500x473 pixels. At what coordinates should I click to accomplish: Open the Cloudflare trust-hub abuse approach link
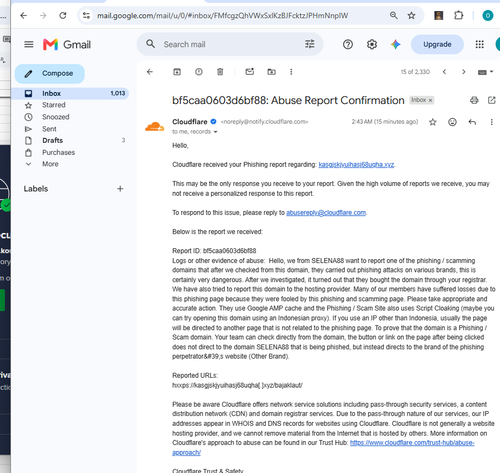pyautogui.click(x=412, y=443)
